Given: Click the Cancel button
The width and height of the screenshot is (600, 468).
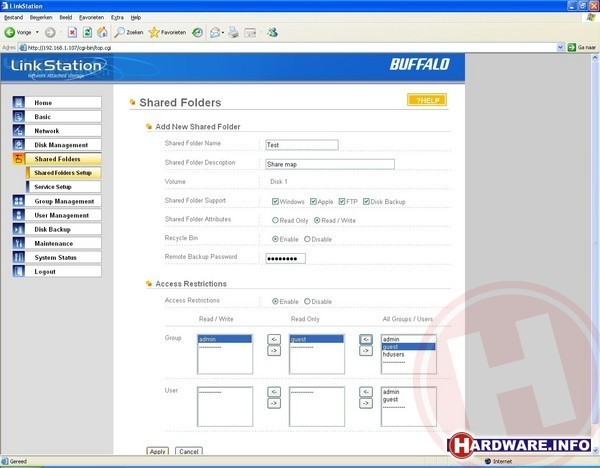Looking at the screenshot, I should 189,451.
